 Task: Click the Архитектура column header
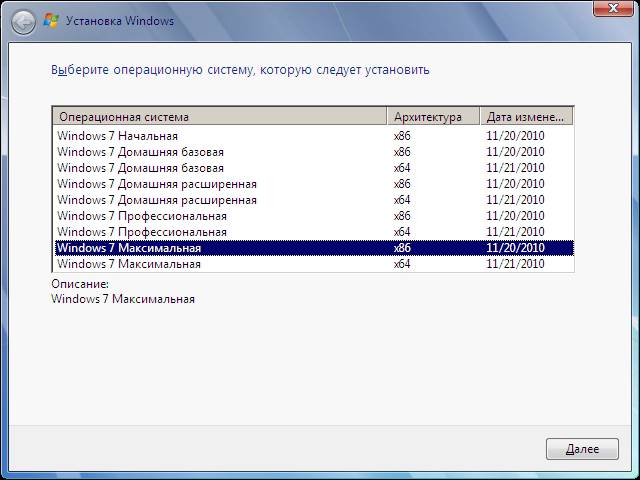click(434, 116)
